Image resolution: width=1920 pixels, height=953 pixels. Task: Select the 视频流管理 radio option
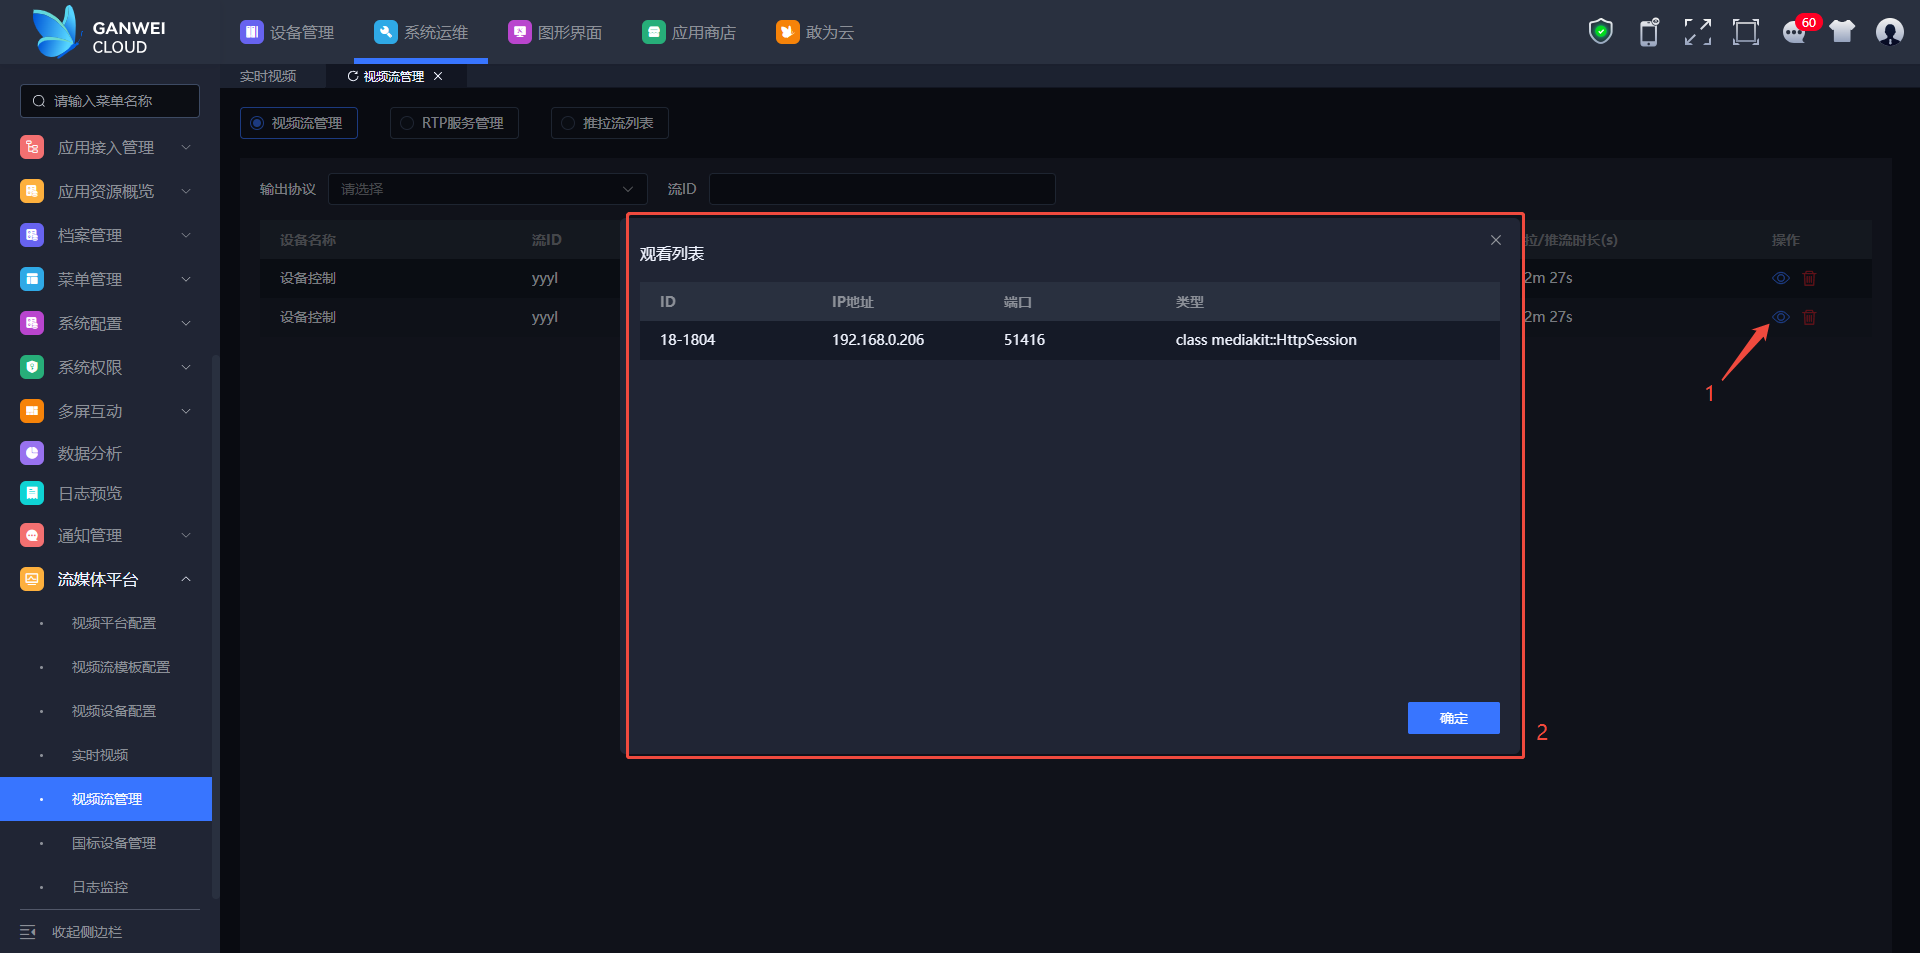298,123
